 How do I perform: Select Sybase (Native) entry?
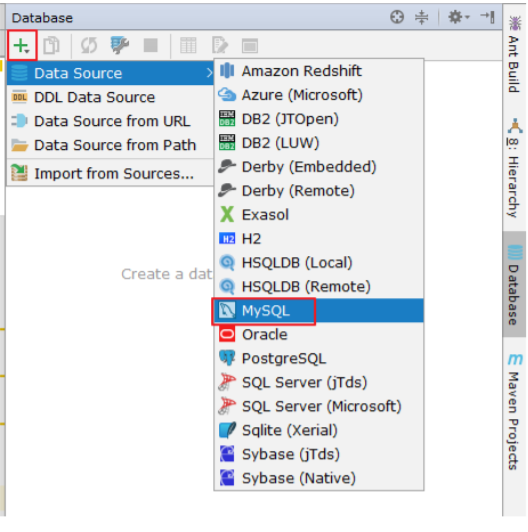319,478
